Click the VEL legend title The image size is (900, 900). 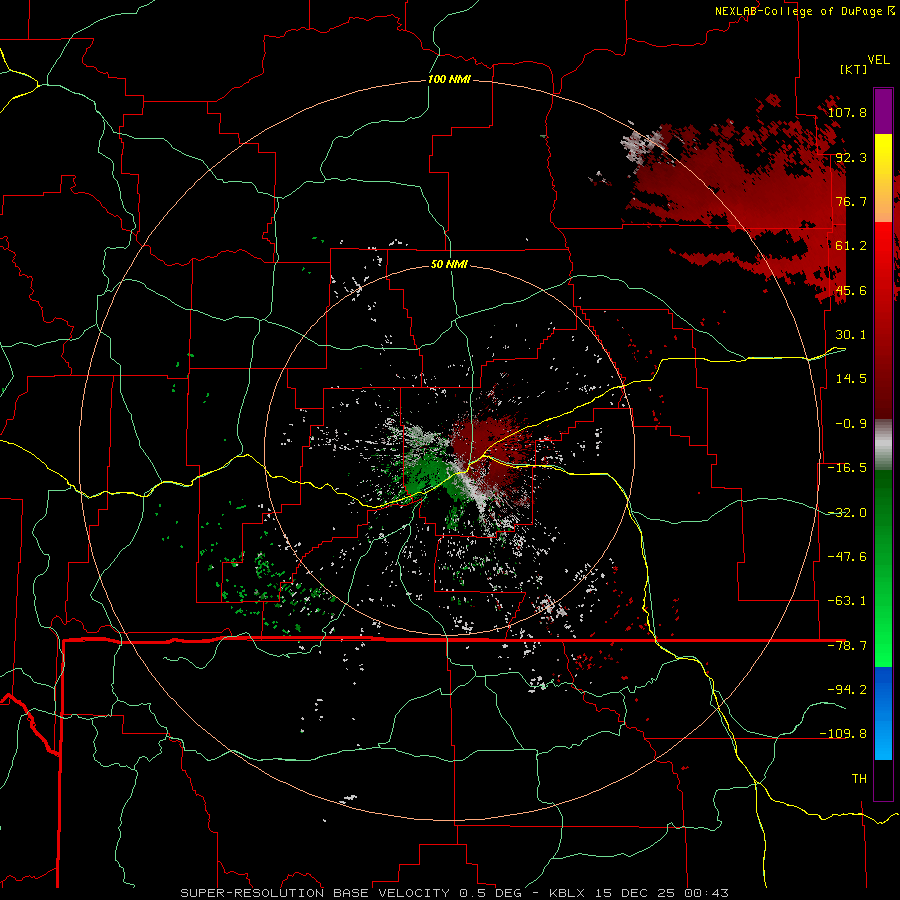(x=878, y=60)
